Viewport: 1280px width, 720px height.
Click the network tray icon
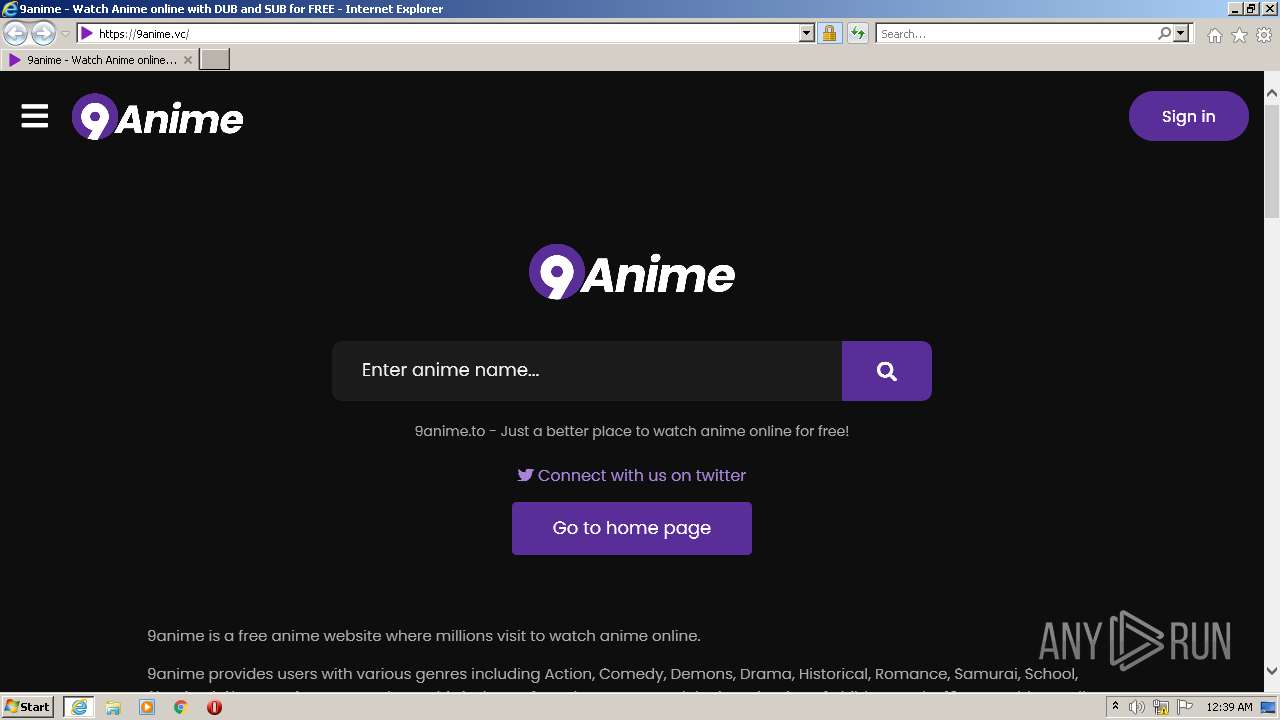1161,707
